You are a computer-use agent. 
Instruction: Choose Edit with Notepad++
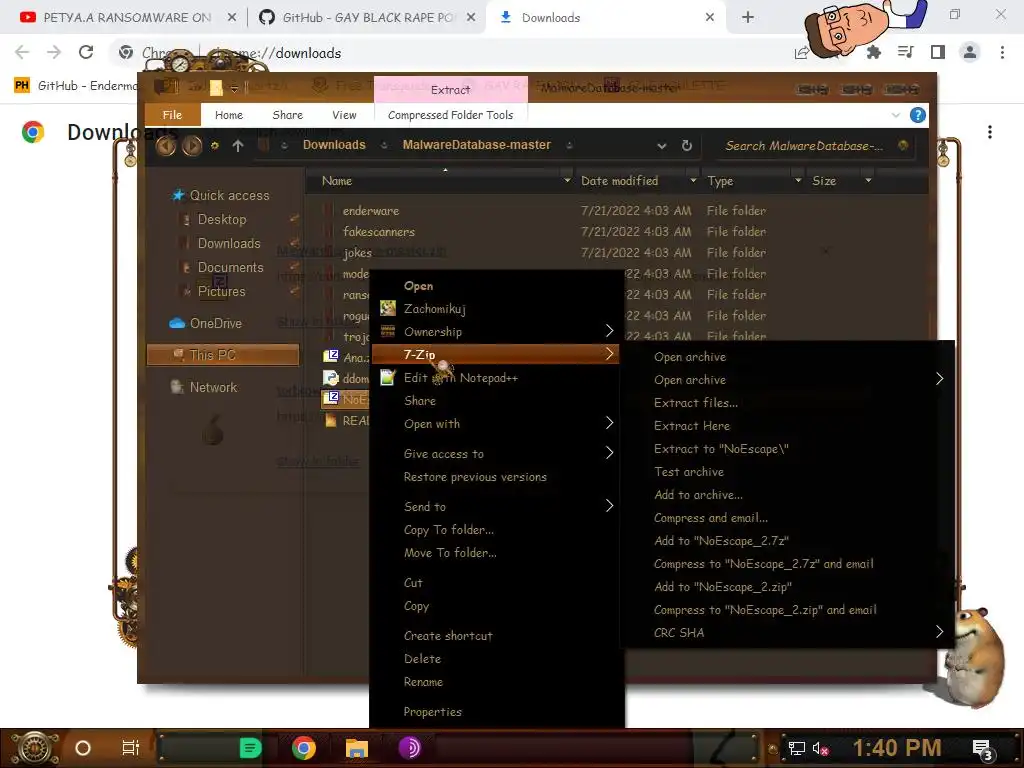point(460,377)
